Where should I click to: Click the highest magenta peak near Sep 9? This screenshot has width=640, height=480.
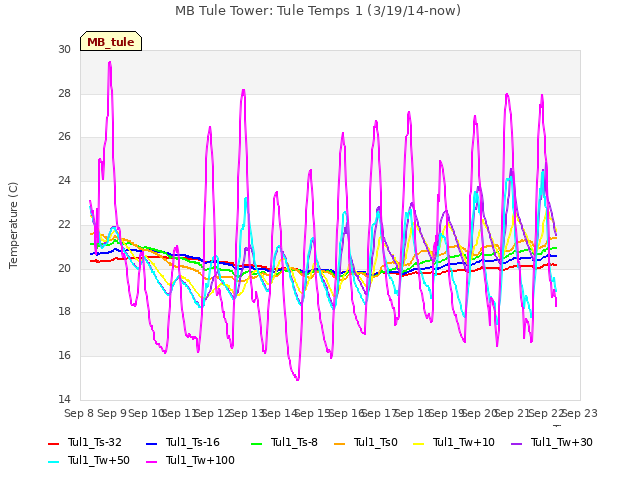109,63
